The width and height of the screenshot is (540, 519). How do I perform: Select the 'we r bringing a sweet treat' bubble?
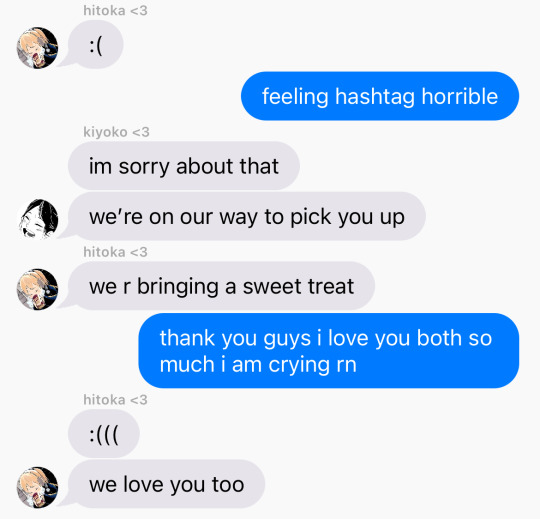(221, 286)
